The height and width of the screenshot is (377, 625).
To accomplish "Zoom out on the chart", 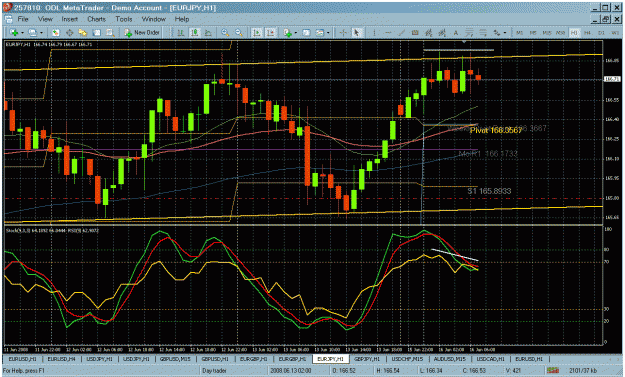I will coord(239,33).
